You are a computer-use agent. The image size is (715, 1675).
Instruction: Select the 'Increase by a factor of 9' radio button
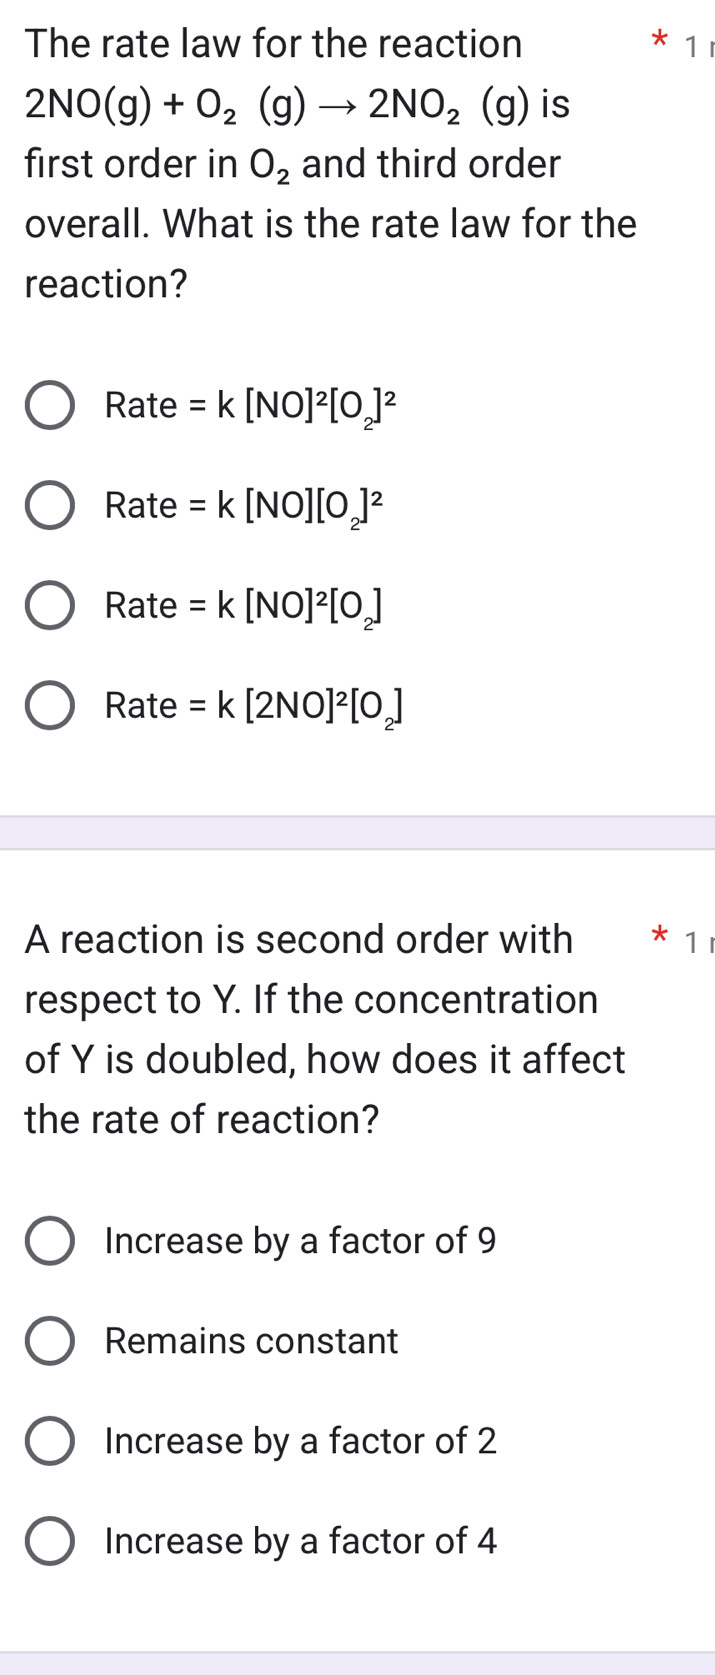click(x=49, y=1241)
